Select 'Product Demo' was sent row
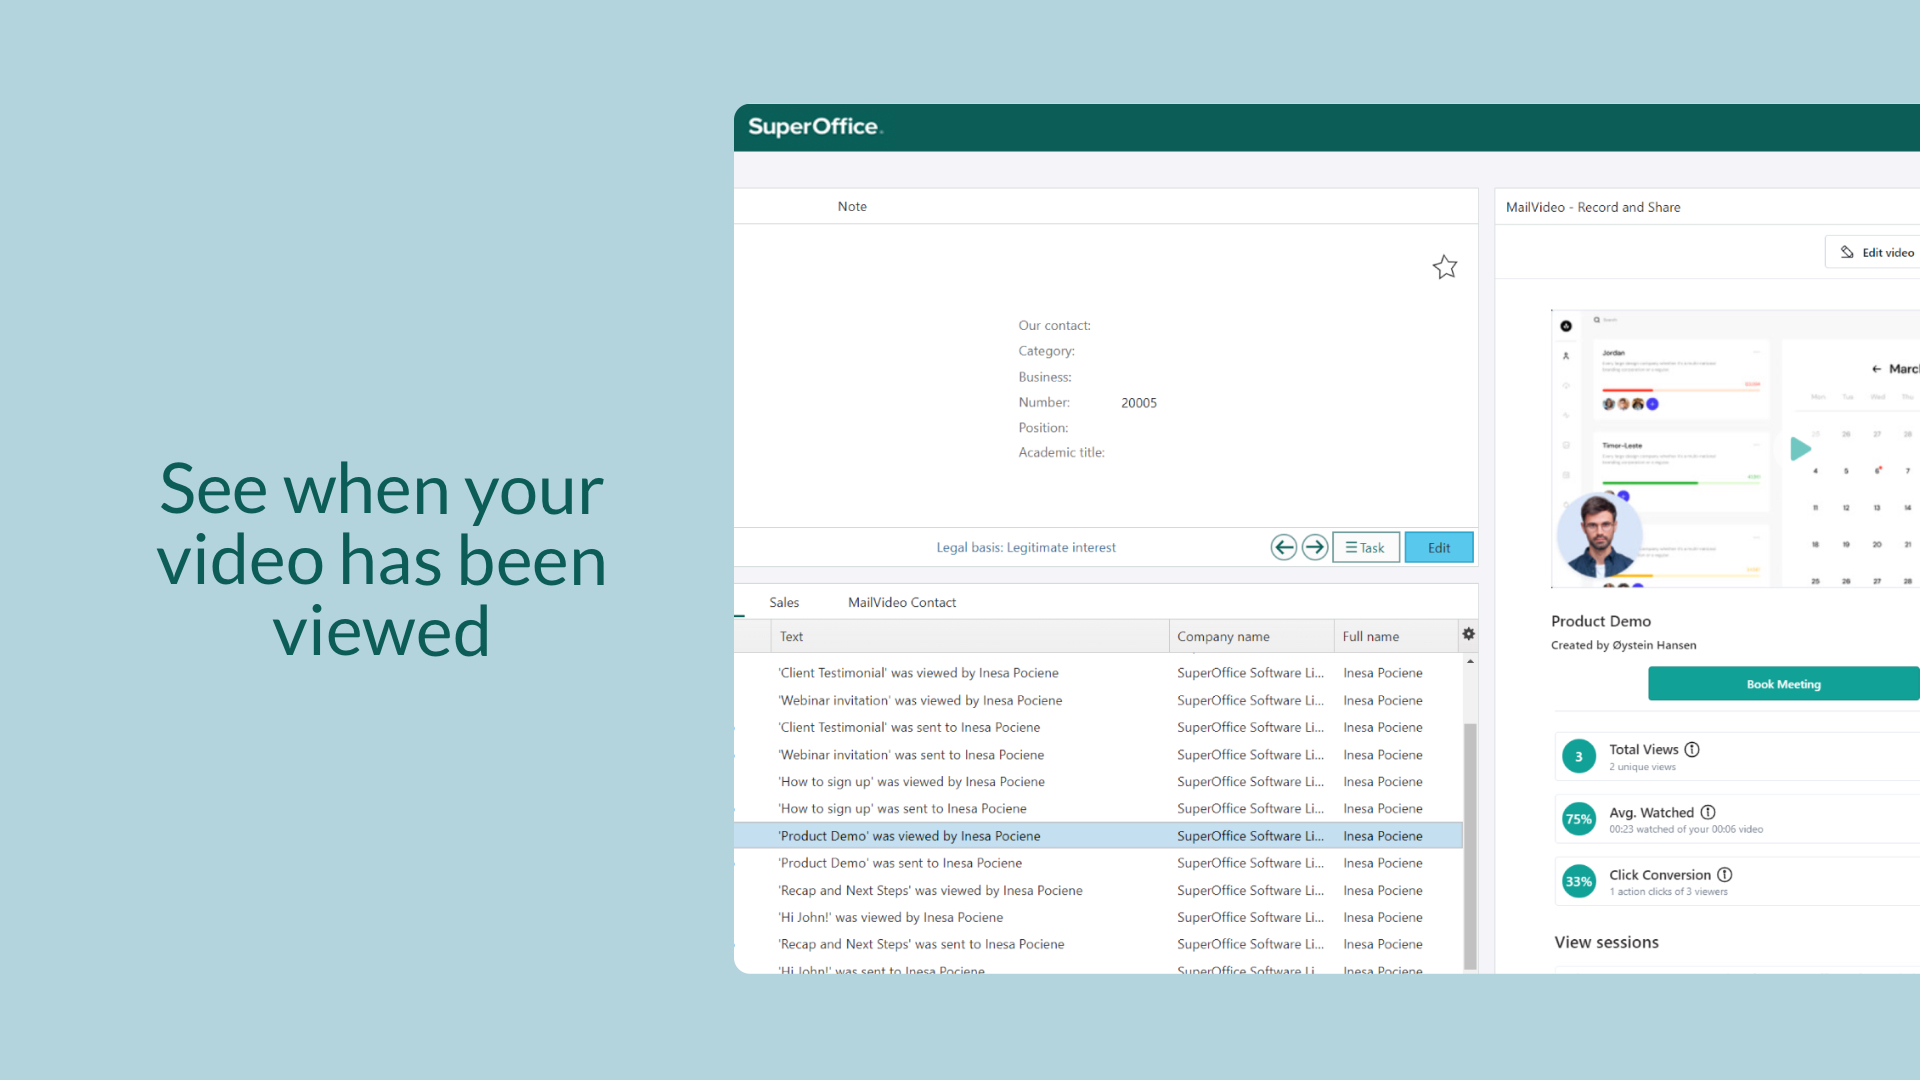 1098,862
